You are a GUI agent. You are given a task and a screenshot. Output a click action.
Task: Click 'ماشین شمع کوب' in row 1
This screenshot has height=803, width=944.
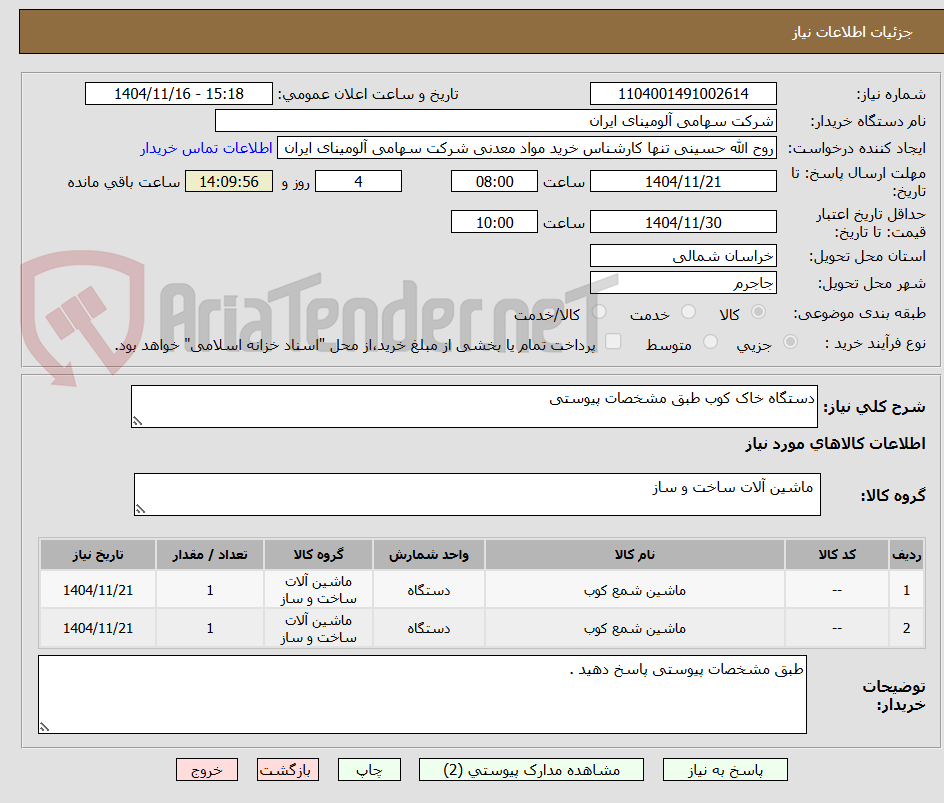[x=635, y=591]
